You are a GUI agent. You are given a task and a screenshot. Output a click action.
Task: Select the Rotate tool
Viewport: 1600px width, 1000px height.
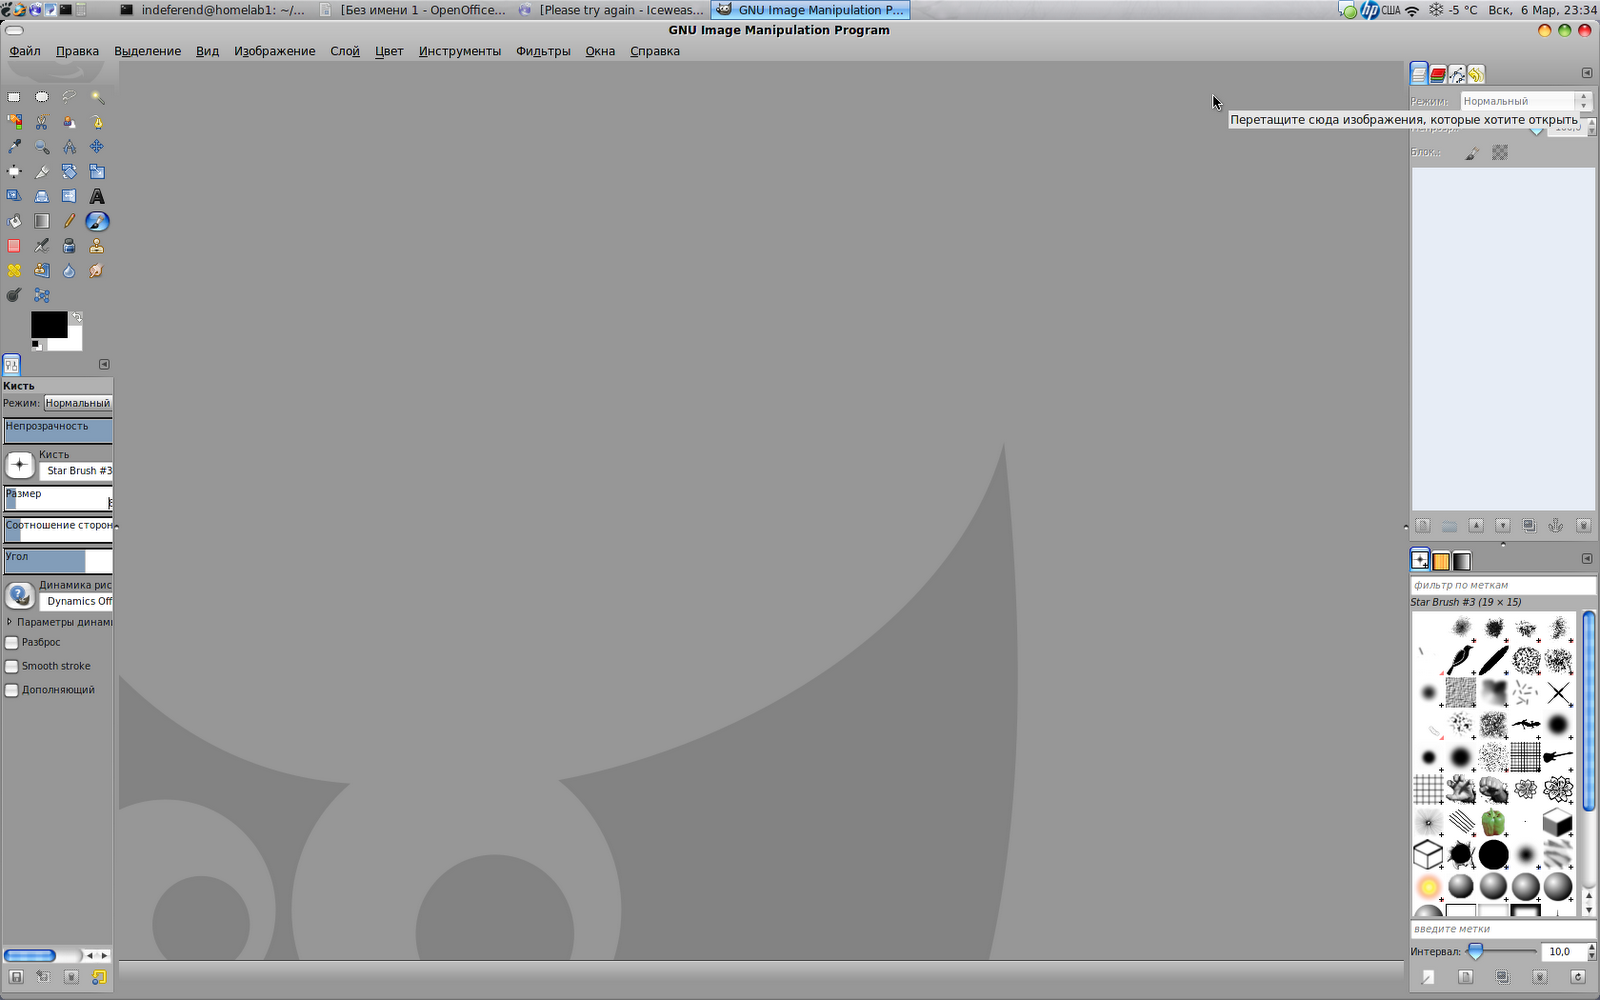coord(69,172)
